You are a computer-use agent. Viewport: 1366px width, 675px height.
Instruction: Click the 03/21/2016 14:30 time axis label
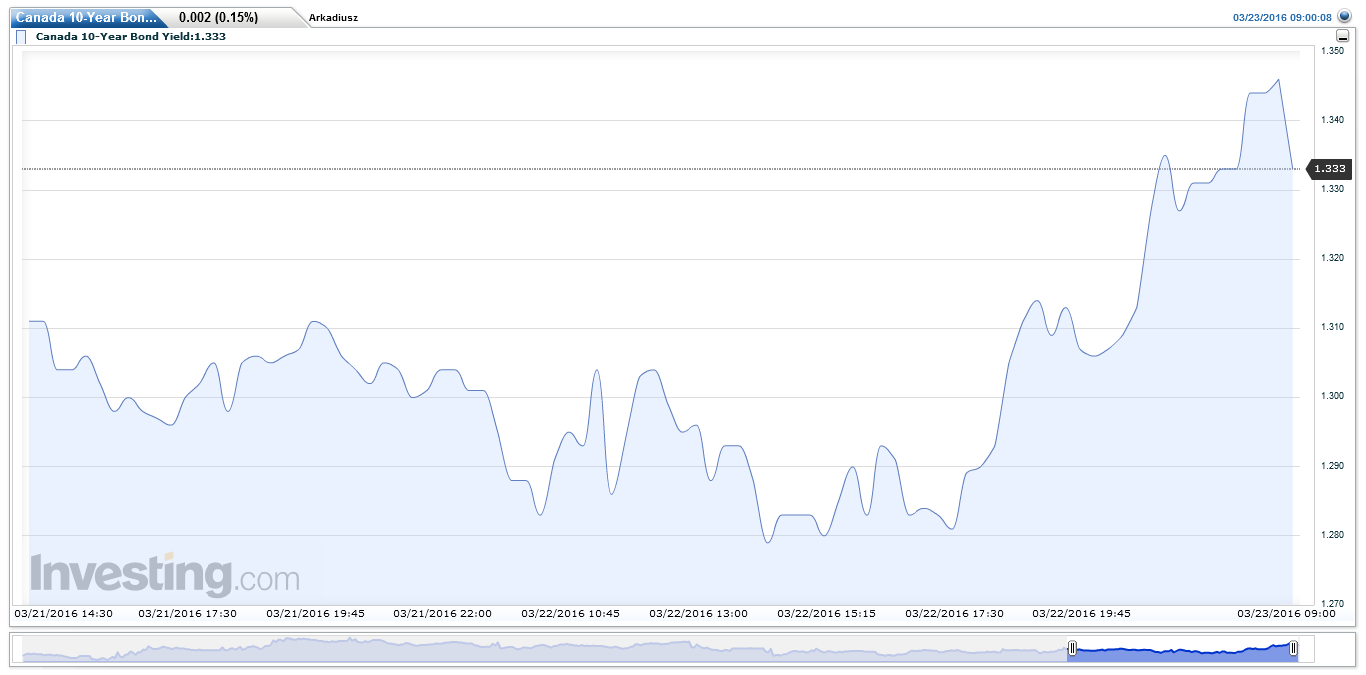(62, 613)
